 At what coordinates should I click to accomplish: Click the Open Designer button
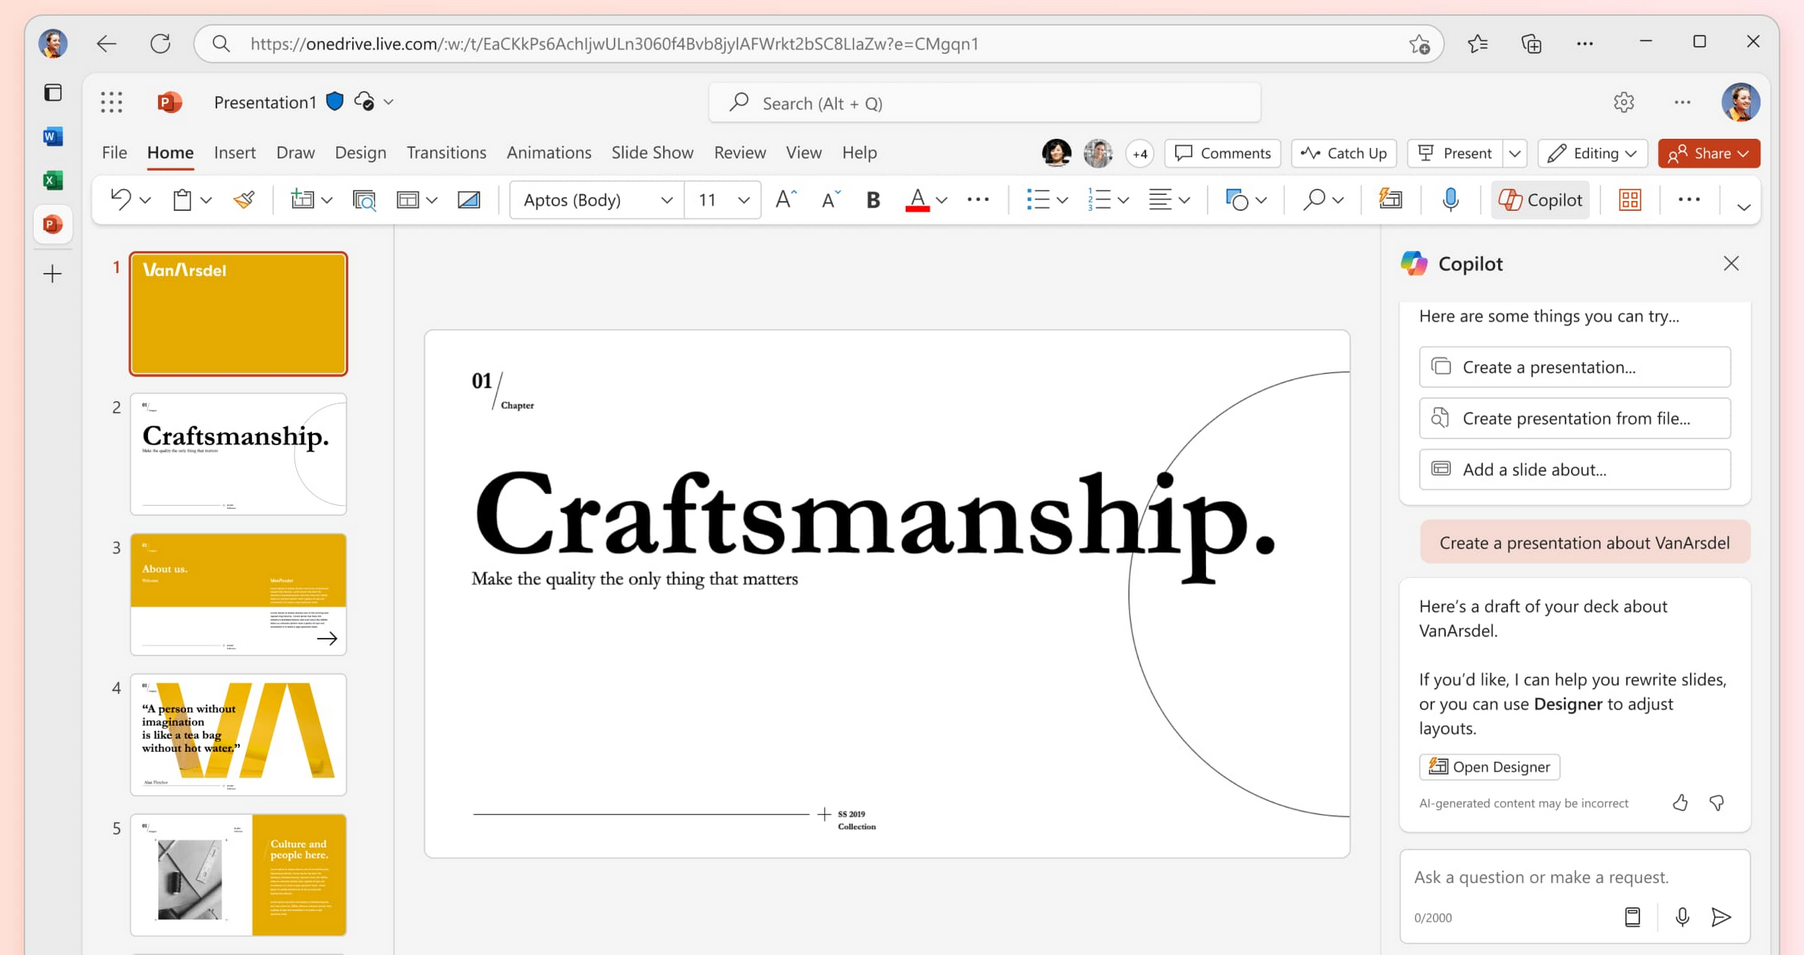point(1489,767)
